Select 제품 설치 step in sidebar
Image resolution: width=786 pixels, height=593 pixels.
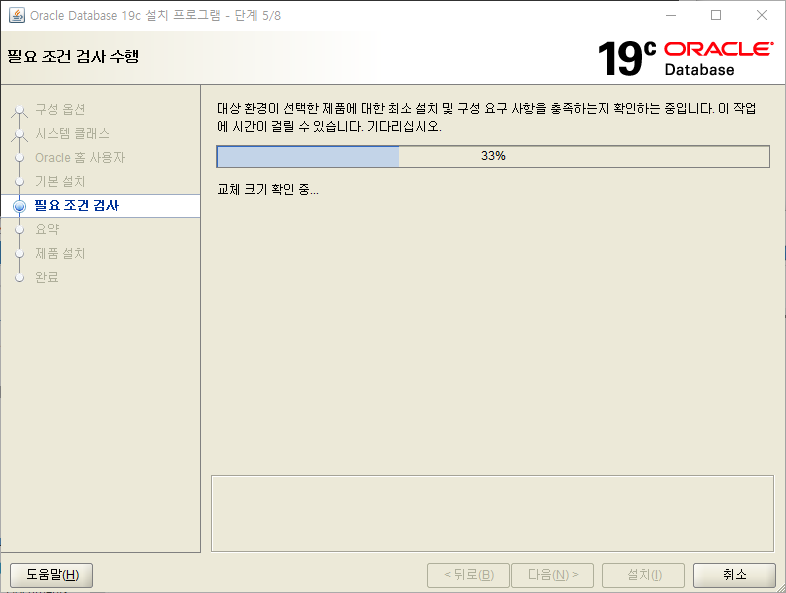point(60,253)
